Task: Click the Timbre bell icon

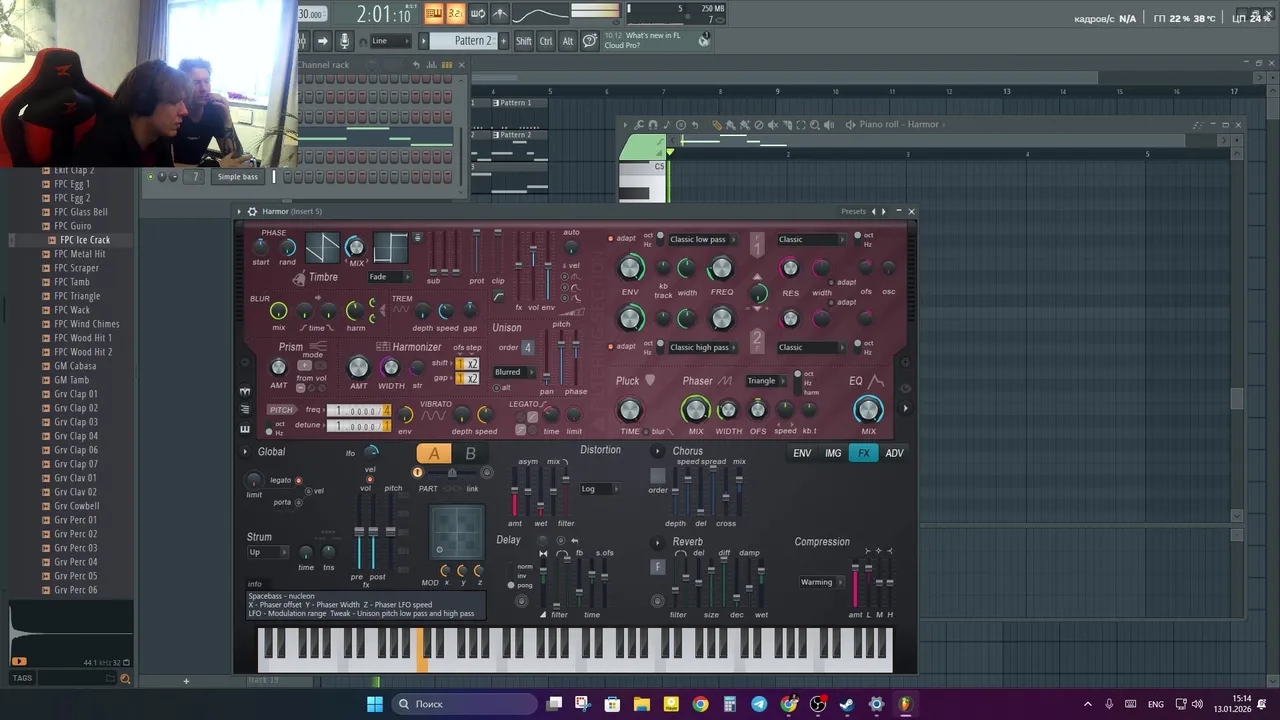Action: [298, 277]
